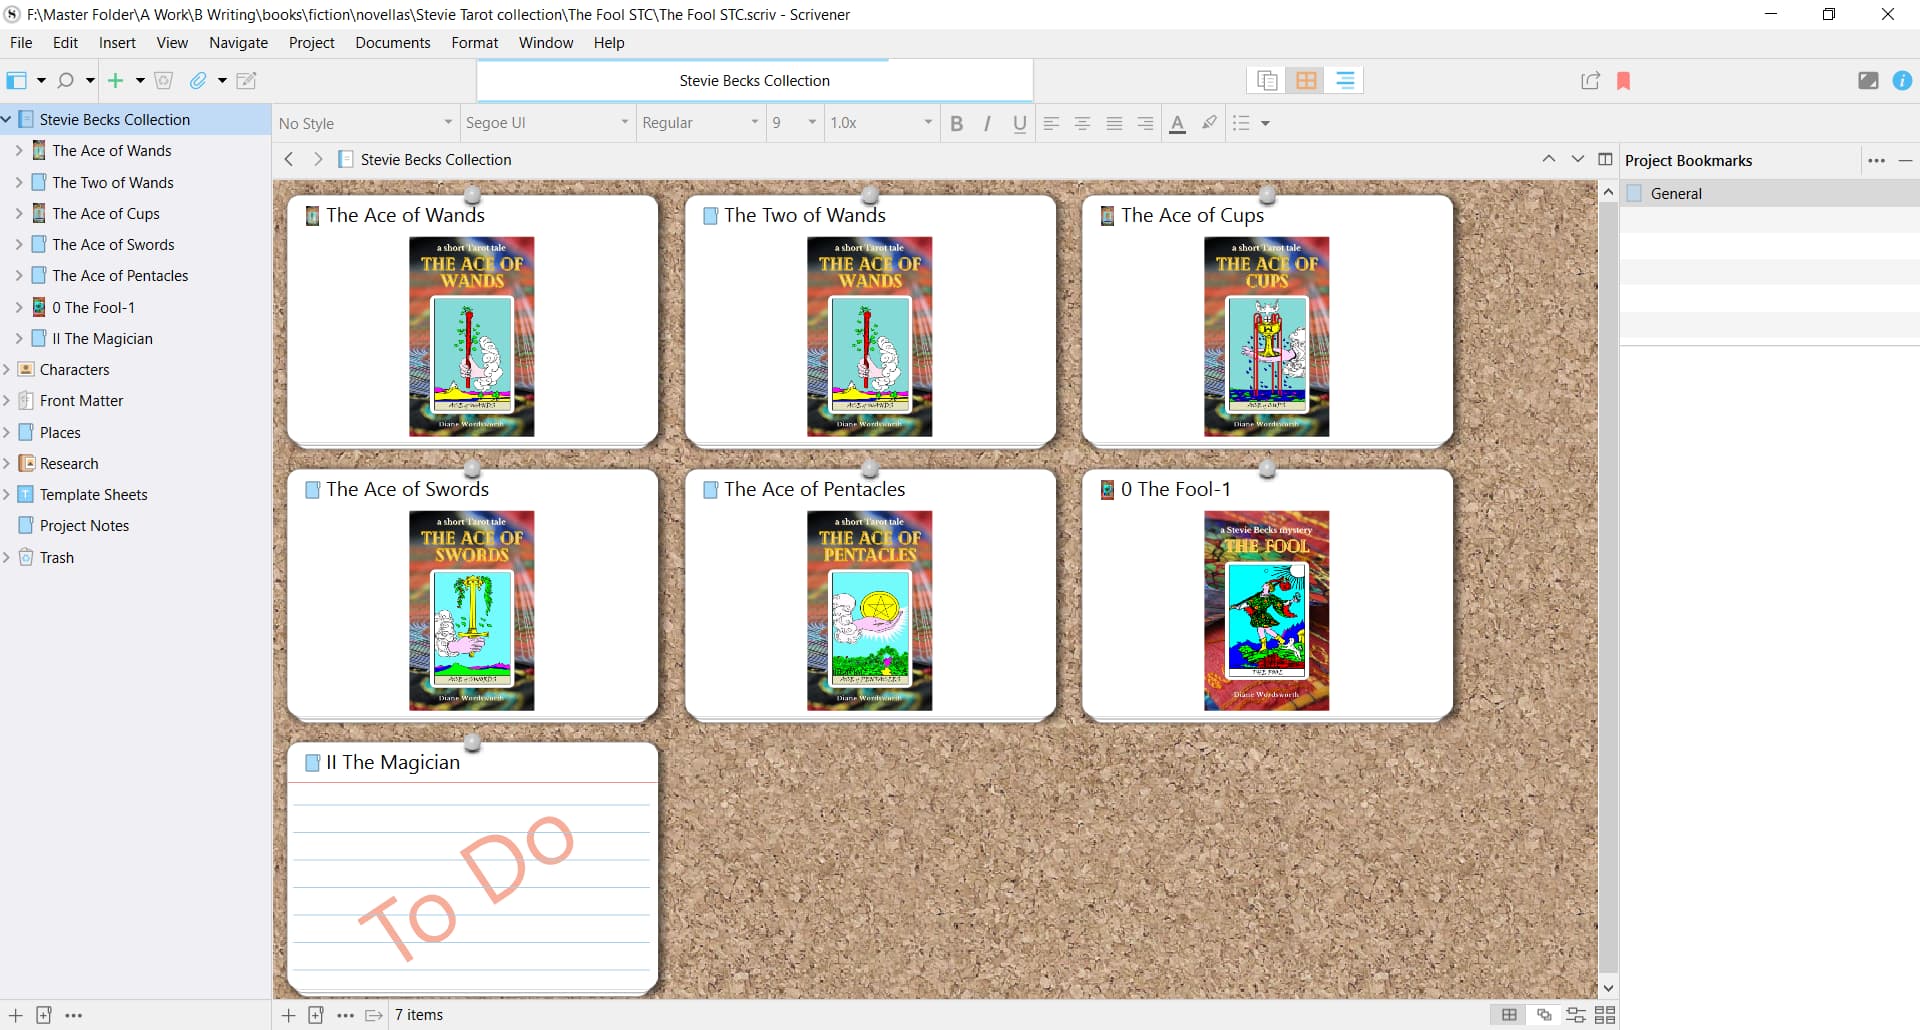Switch to Scrivenings document view mode
Viewport: 1920px width, 1030px height.
point(1267,81)
